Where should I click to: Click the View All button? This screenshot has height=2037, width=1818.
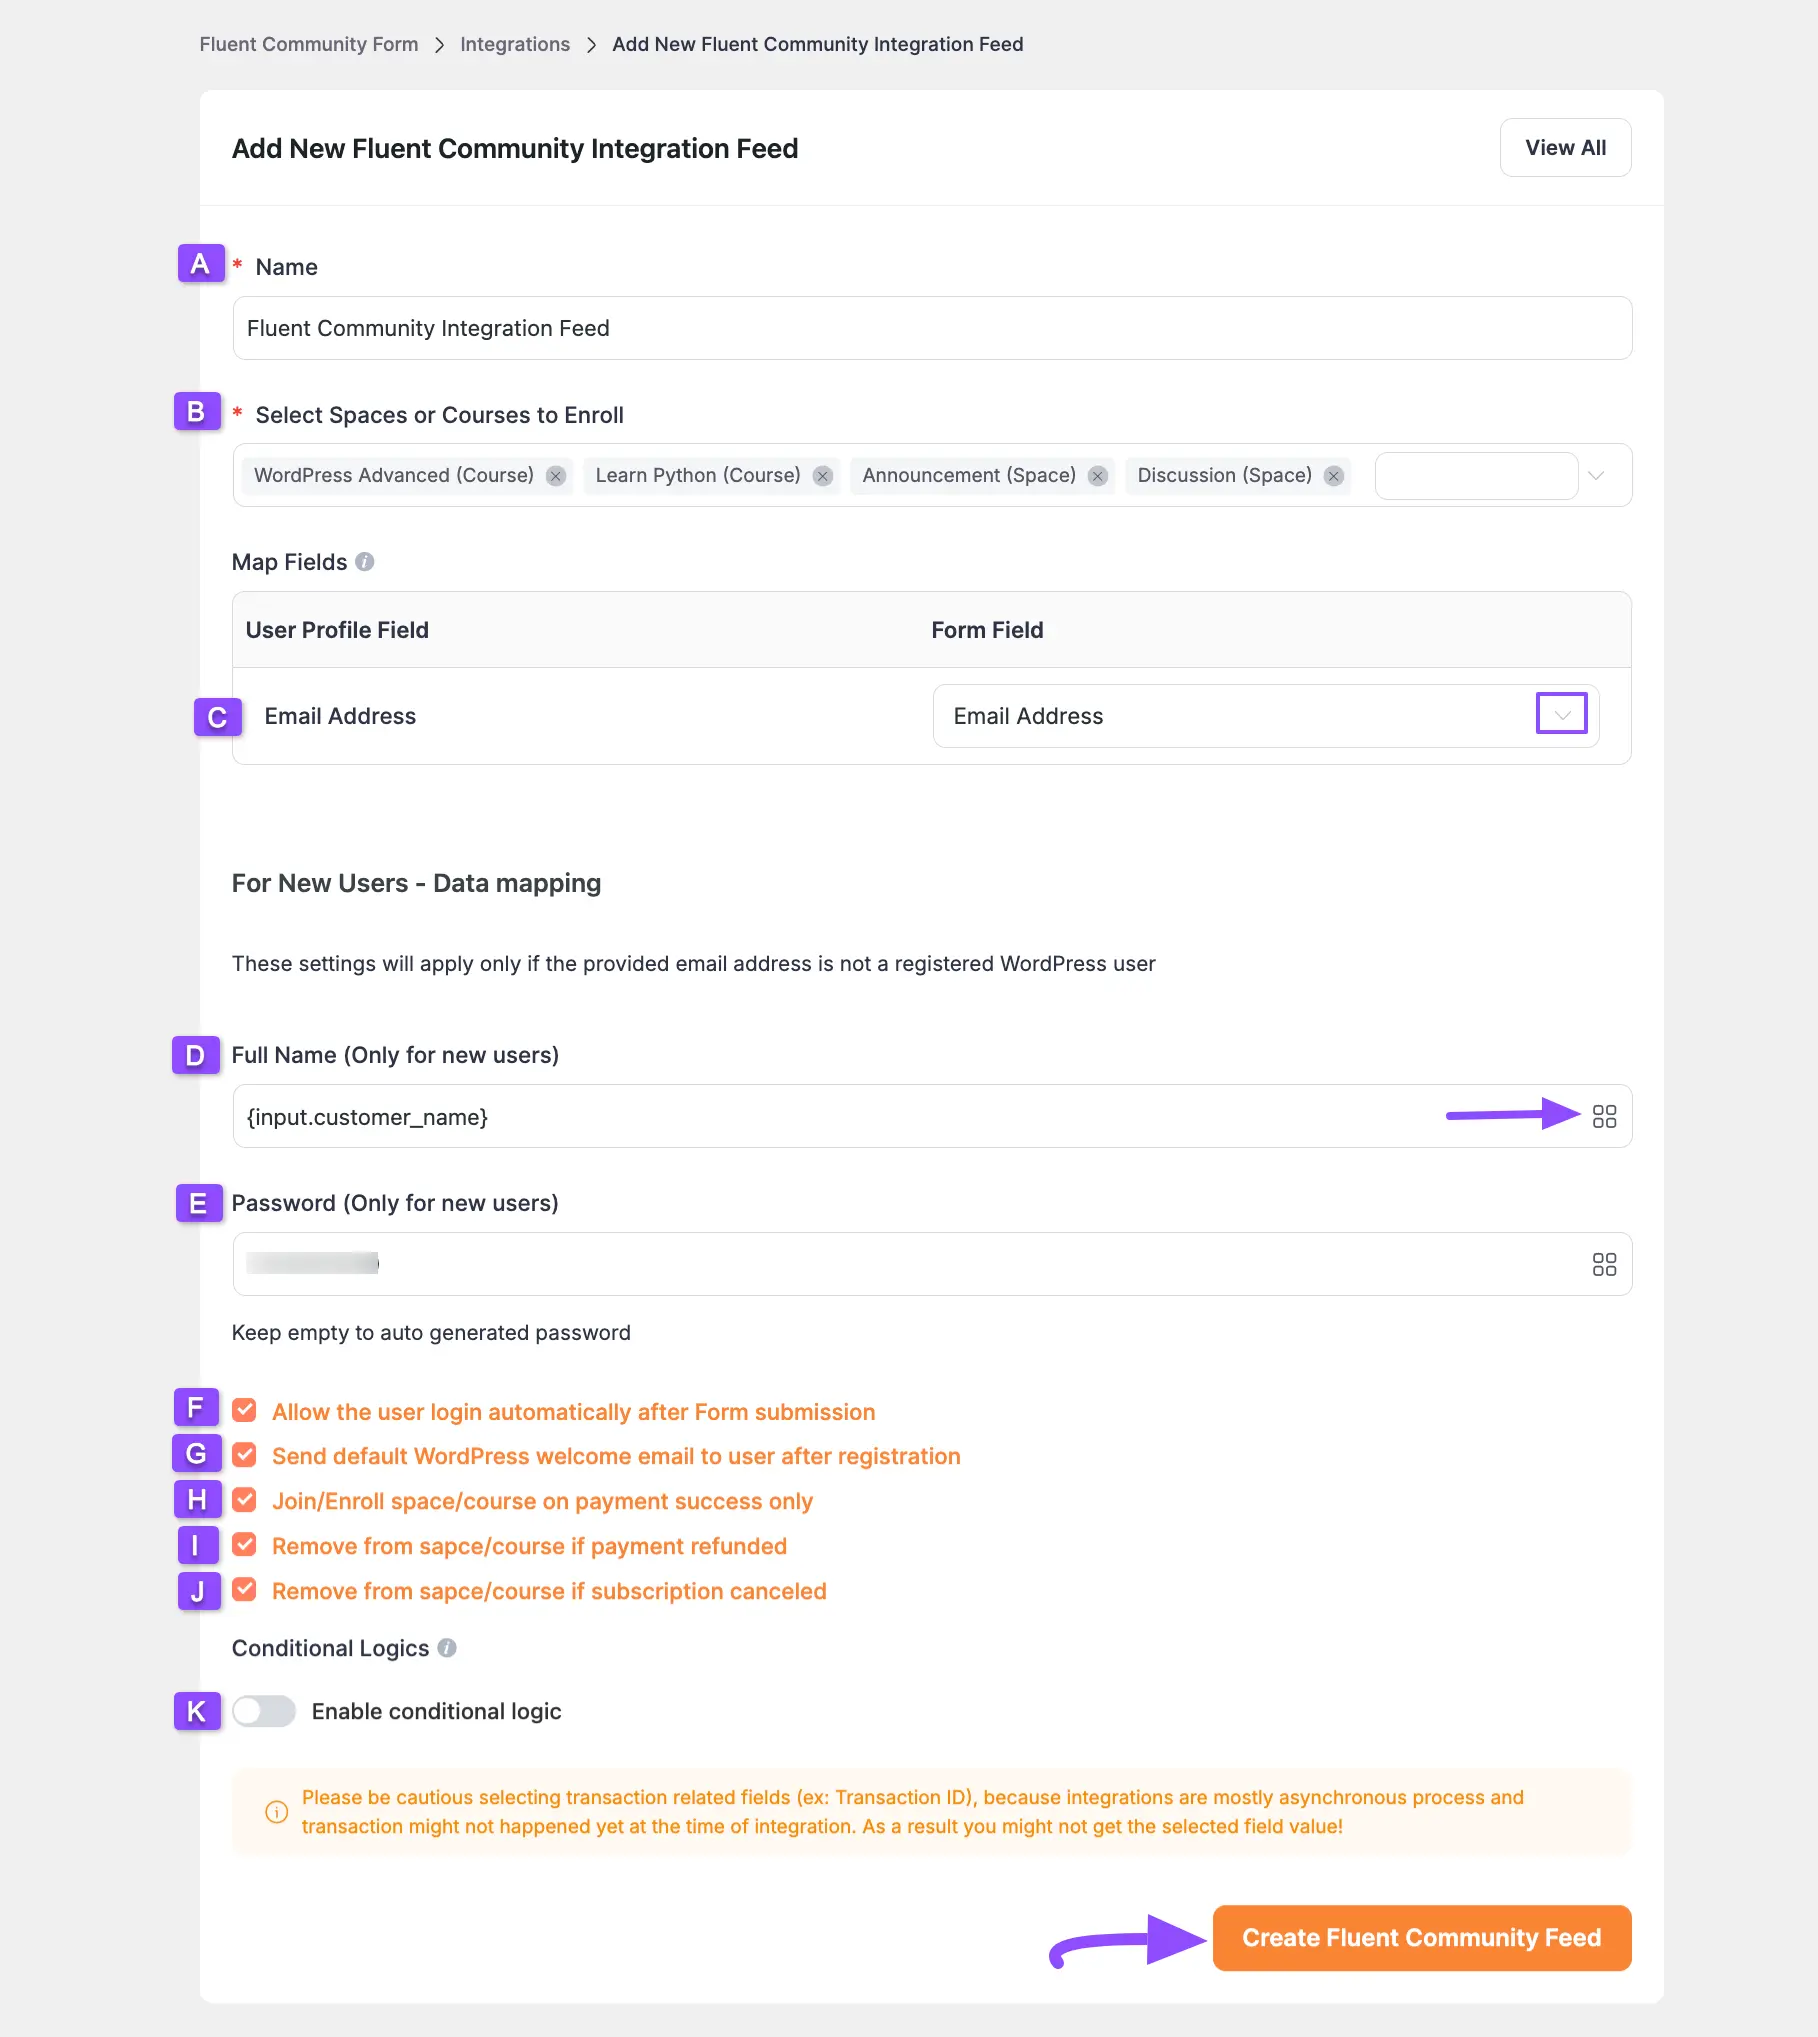pos(1565,148)
